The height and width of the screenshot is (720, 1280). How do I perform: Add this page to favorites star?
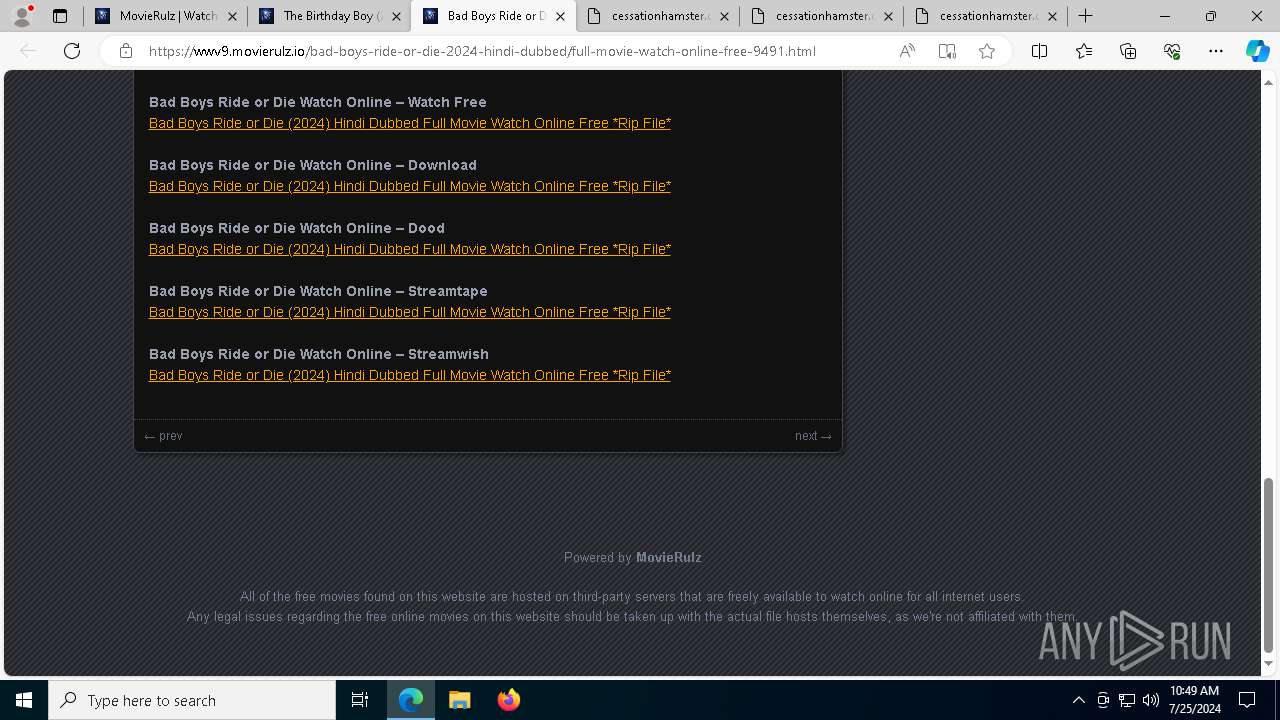pyautogui.click(x=987, y=51)
